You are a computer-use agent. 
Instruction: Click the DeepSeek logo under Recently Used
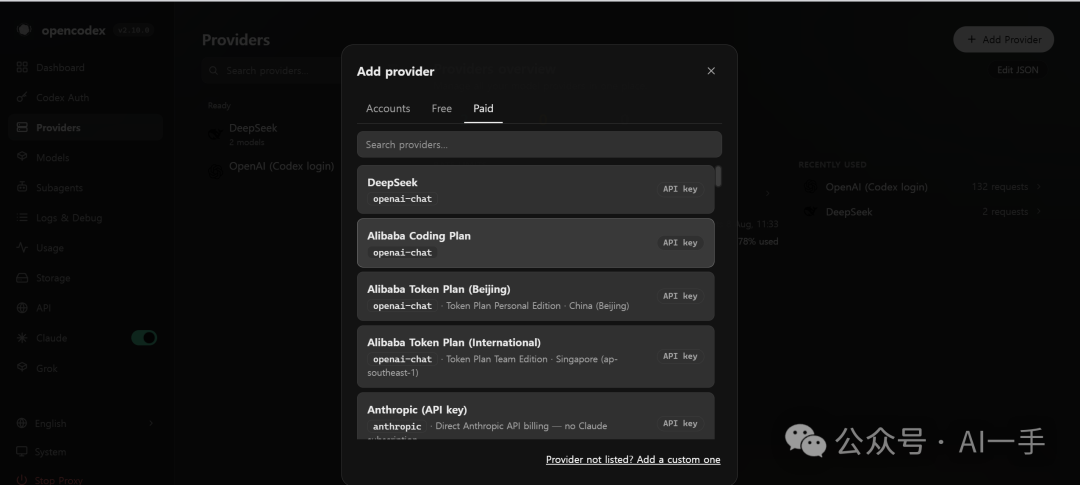click(811, 211)
